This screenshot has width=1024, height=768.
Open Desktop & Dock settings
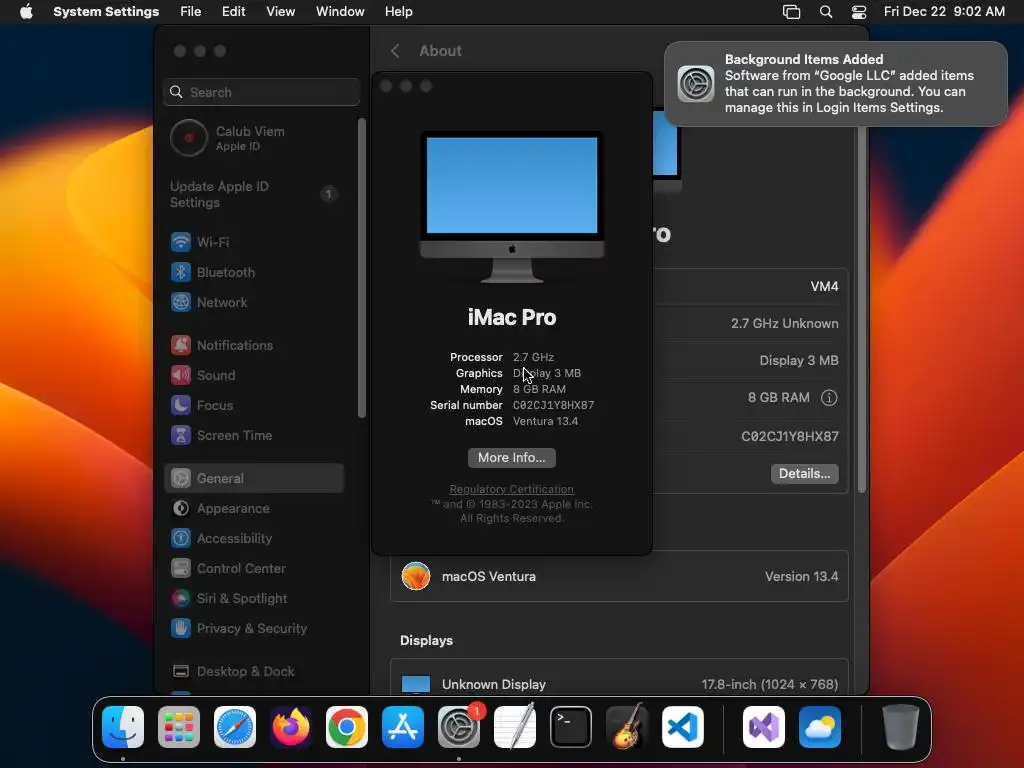pyautogui.click(x=254, y=671)
